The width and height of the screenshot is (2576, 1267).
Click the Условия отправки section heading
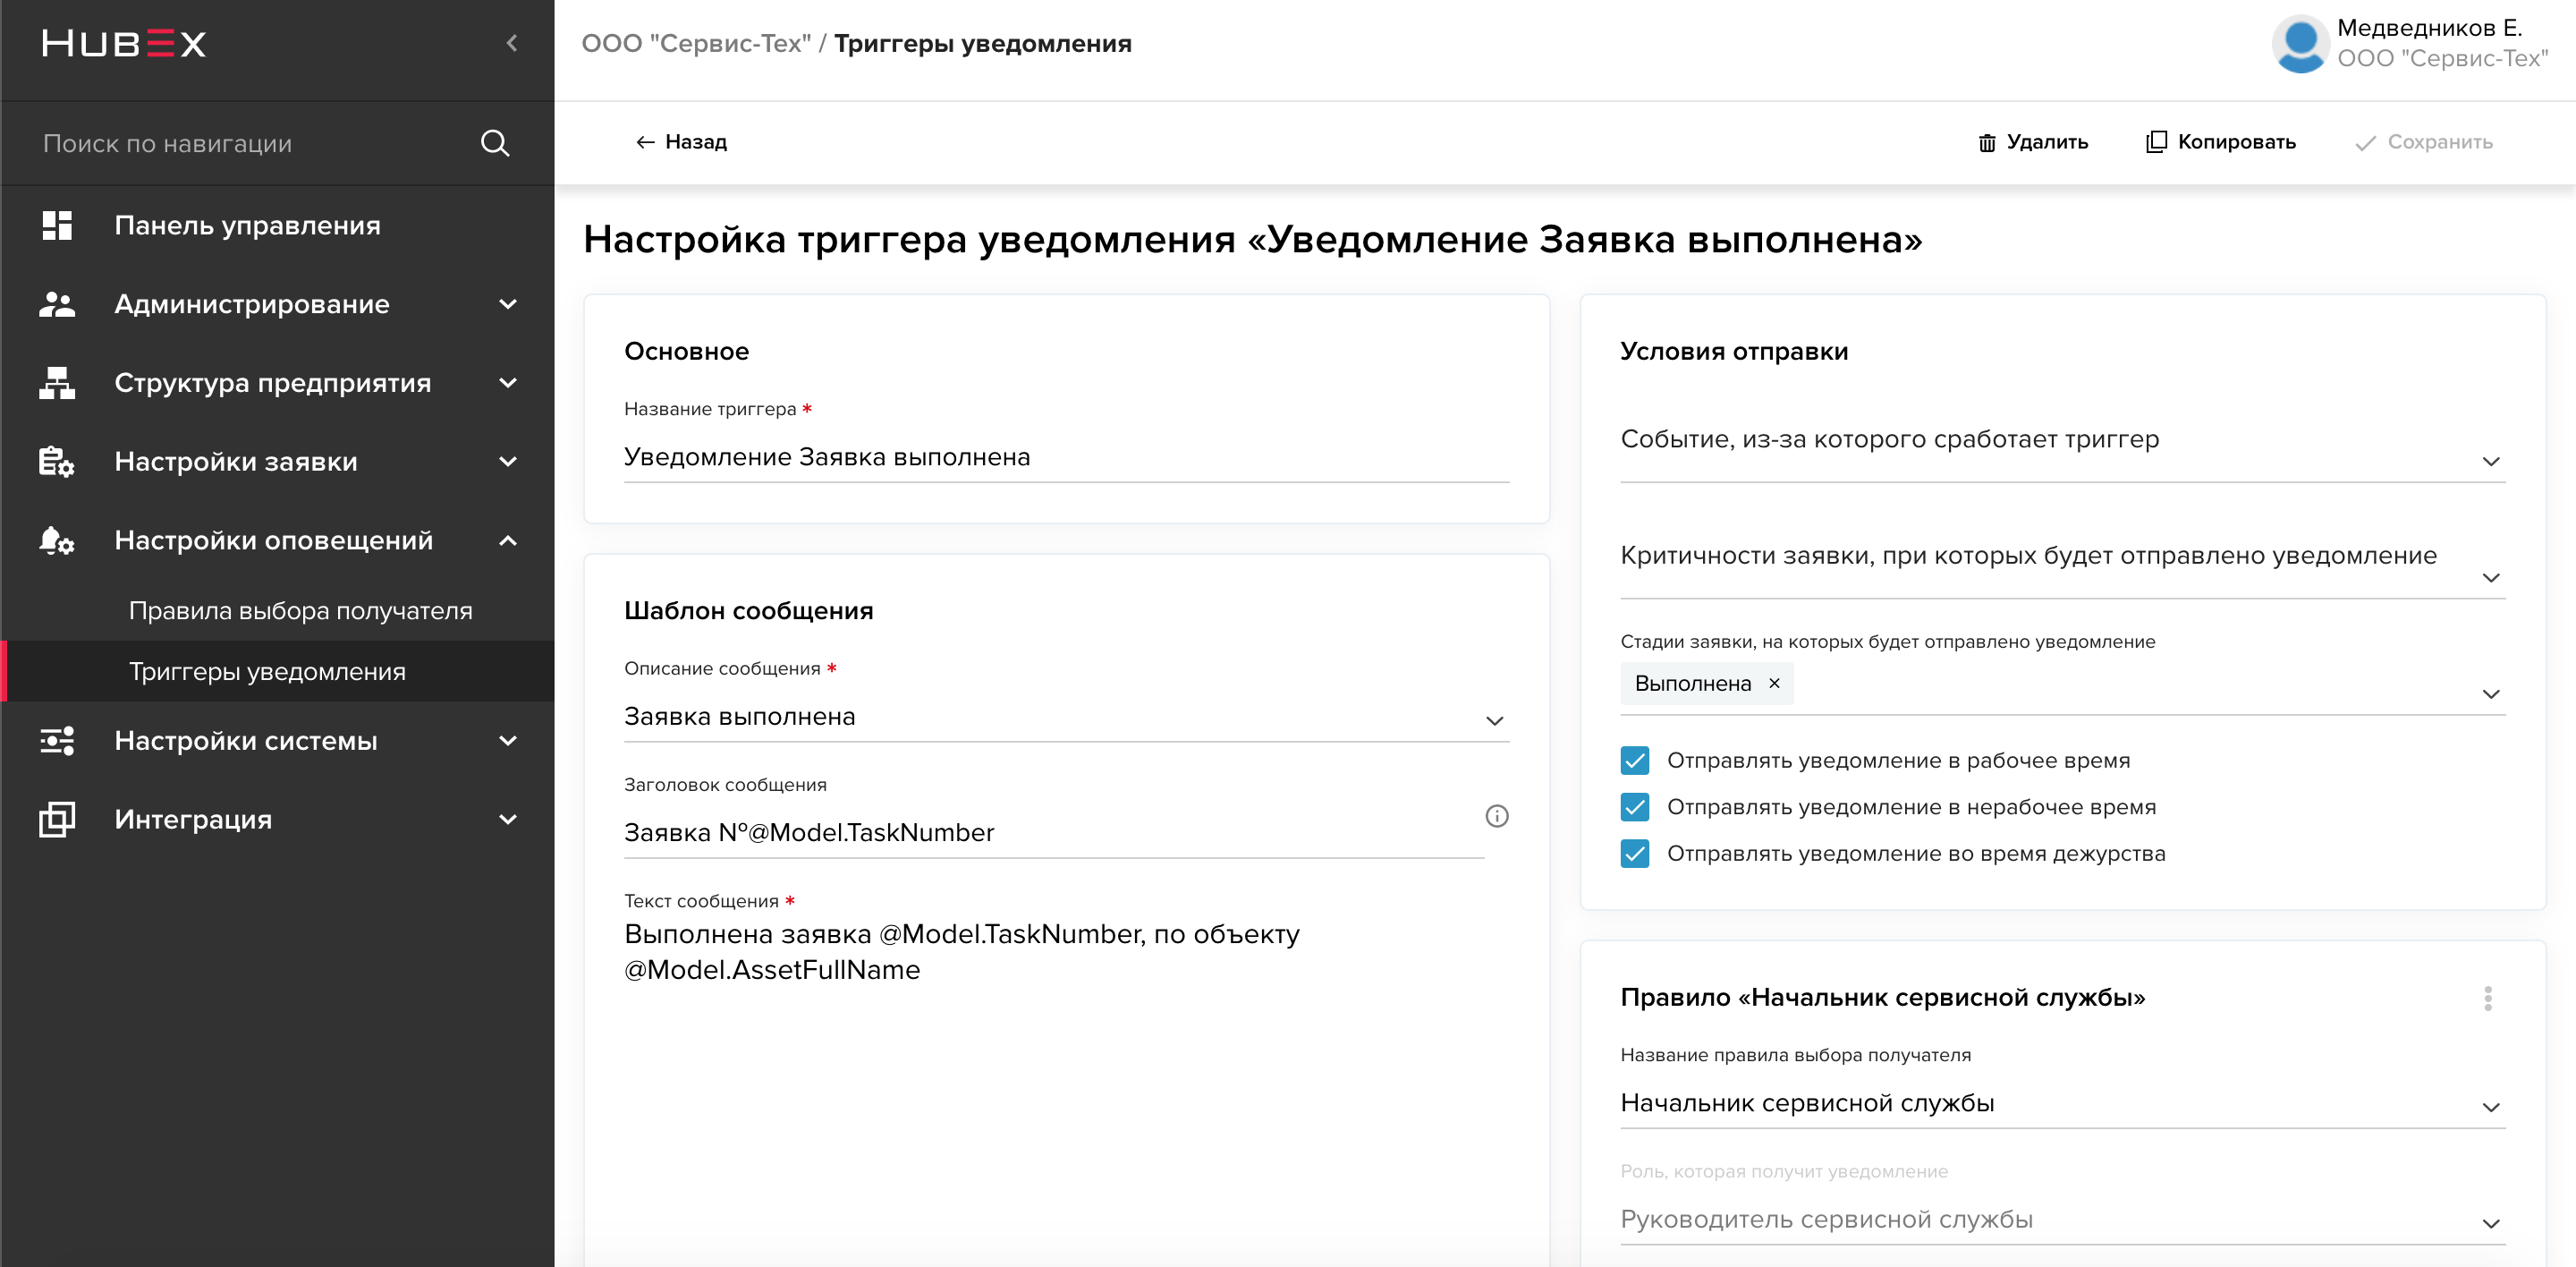[x=1734, y=351]
